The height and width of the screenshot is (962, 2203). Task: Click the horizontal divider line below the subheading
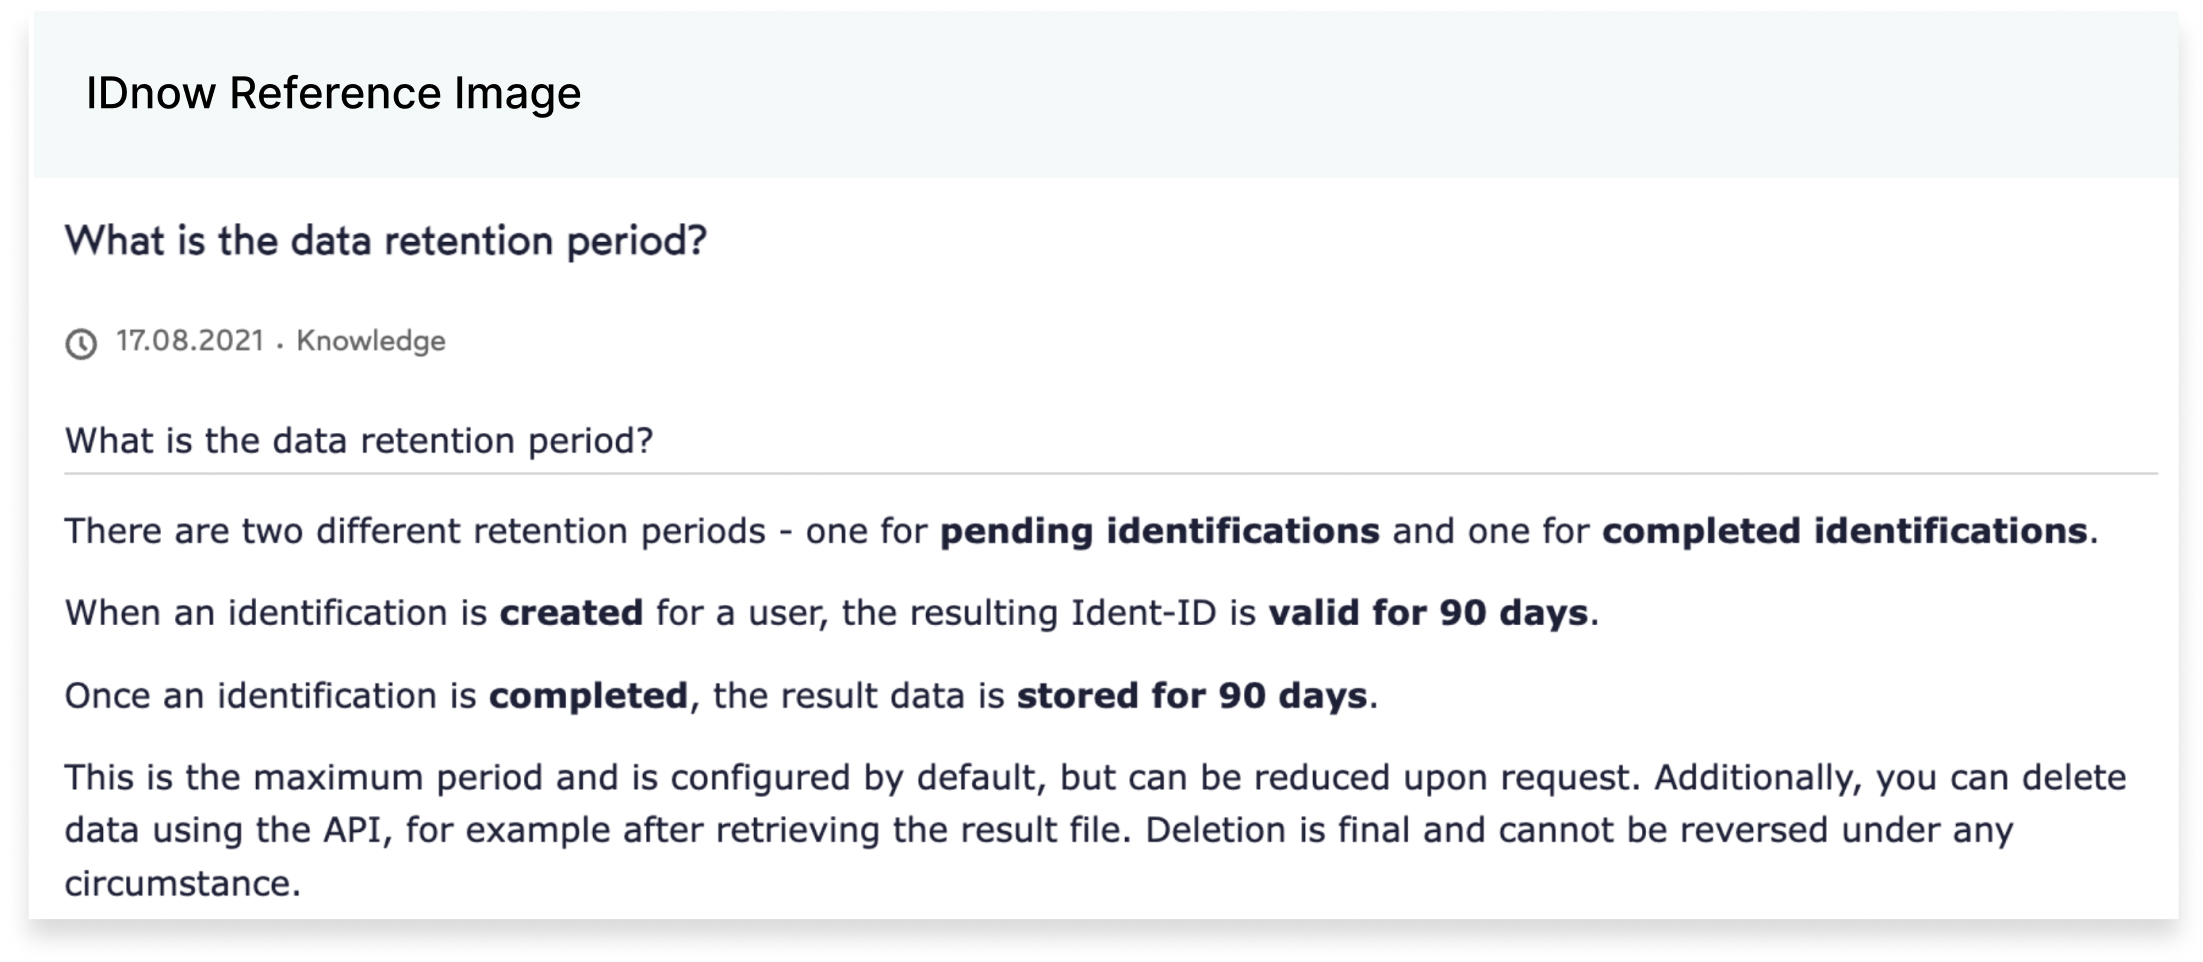point(1110,473)
